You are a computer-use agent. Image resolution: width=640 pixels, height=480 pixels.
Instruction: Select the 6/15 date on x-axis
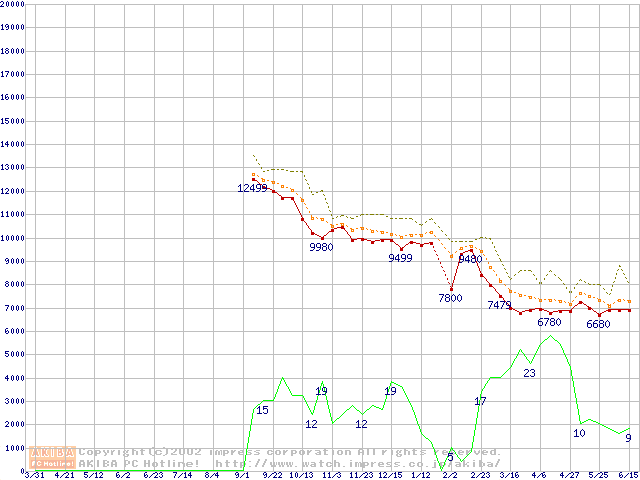pyautogui.click(x=629, y=475)
